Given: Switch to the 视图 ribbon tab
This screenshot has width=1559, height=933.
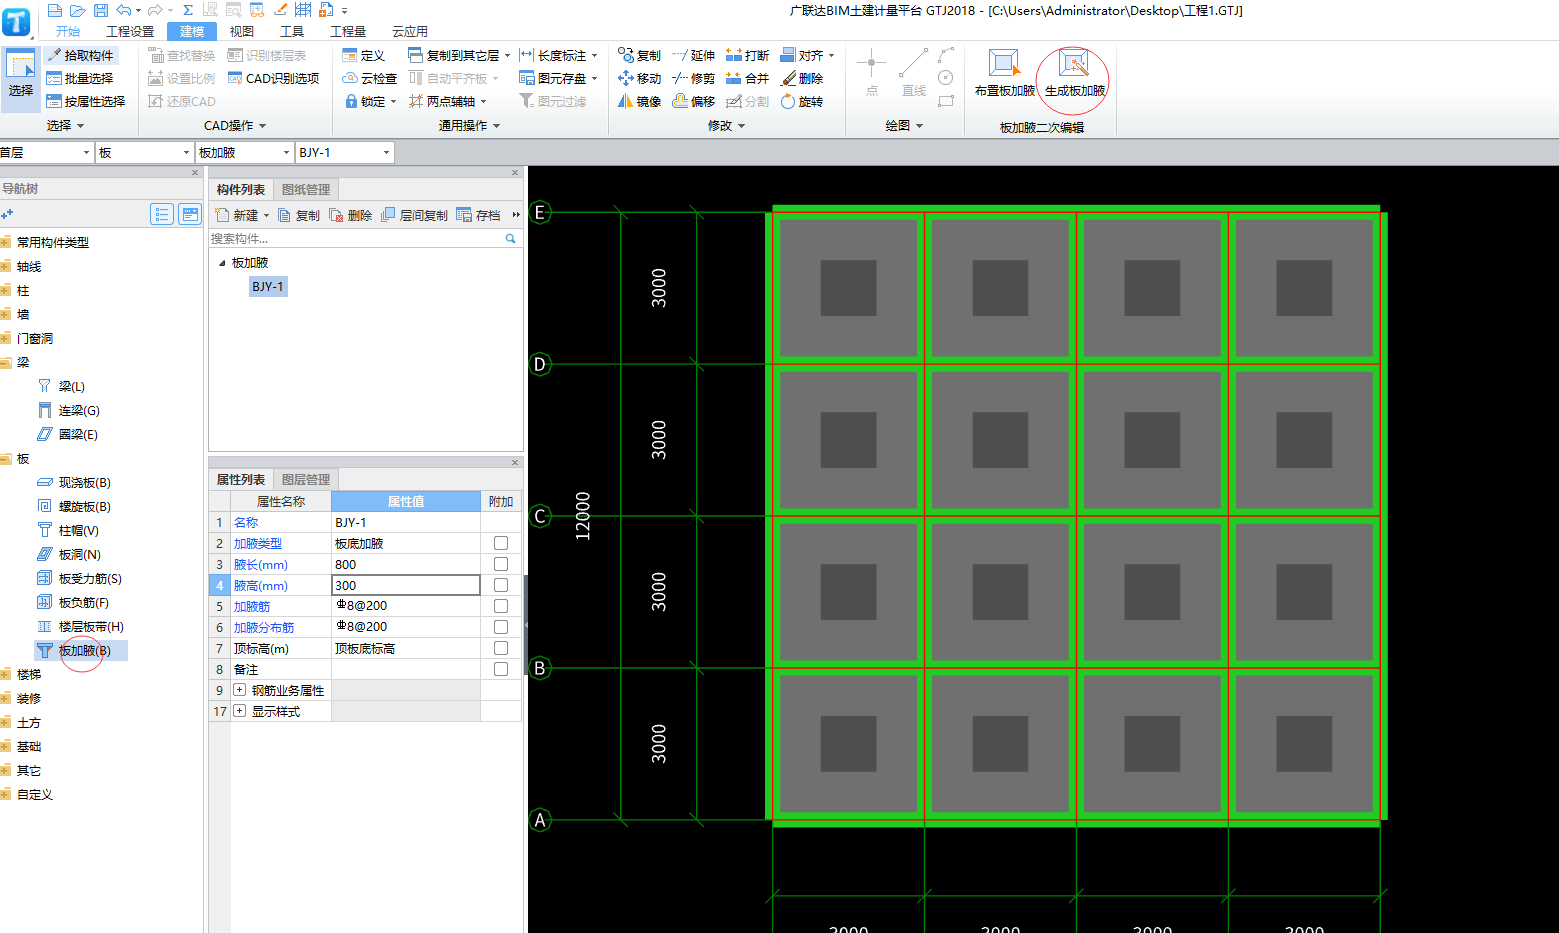Looking at the screenshot, I should pyautogui.click(x=242, y=31).
